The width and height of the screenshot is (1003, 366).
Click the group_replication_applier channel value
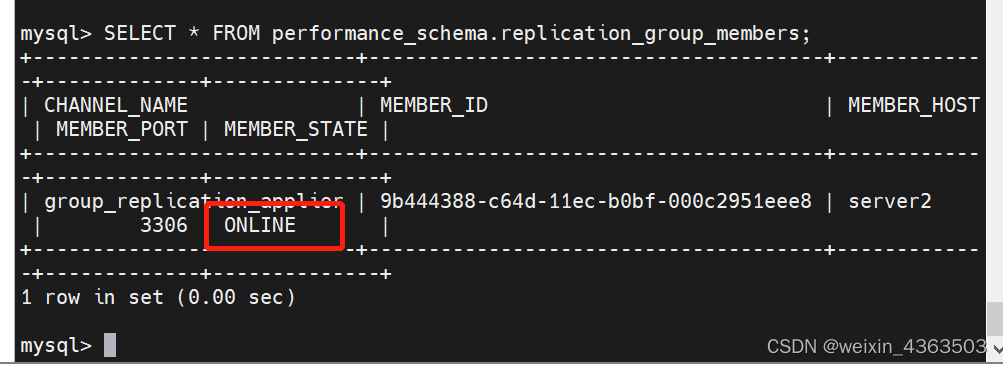[x=194, y=202]
